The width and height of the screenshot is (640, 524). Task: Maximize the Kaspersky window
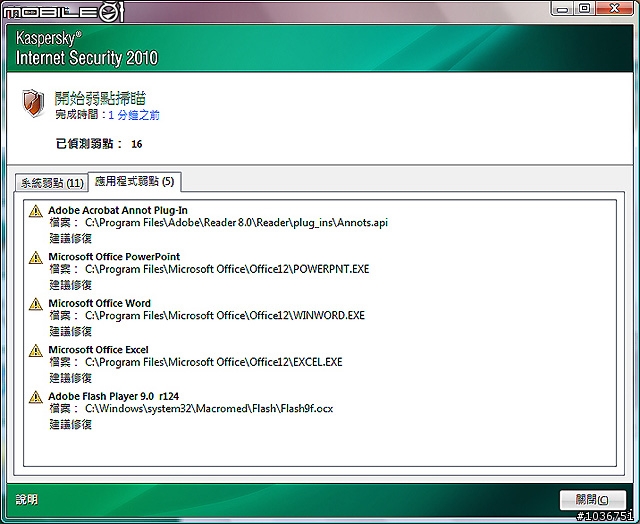click(584, 8)
